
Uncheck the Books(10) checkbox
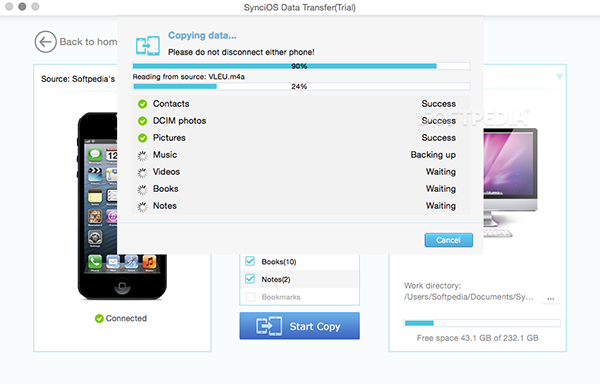point(250,261)
